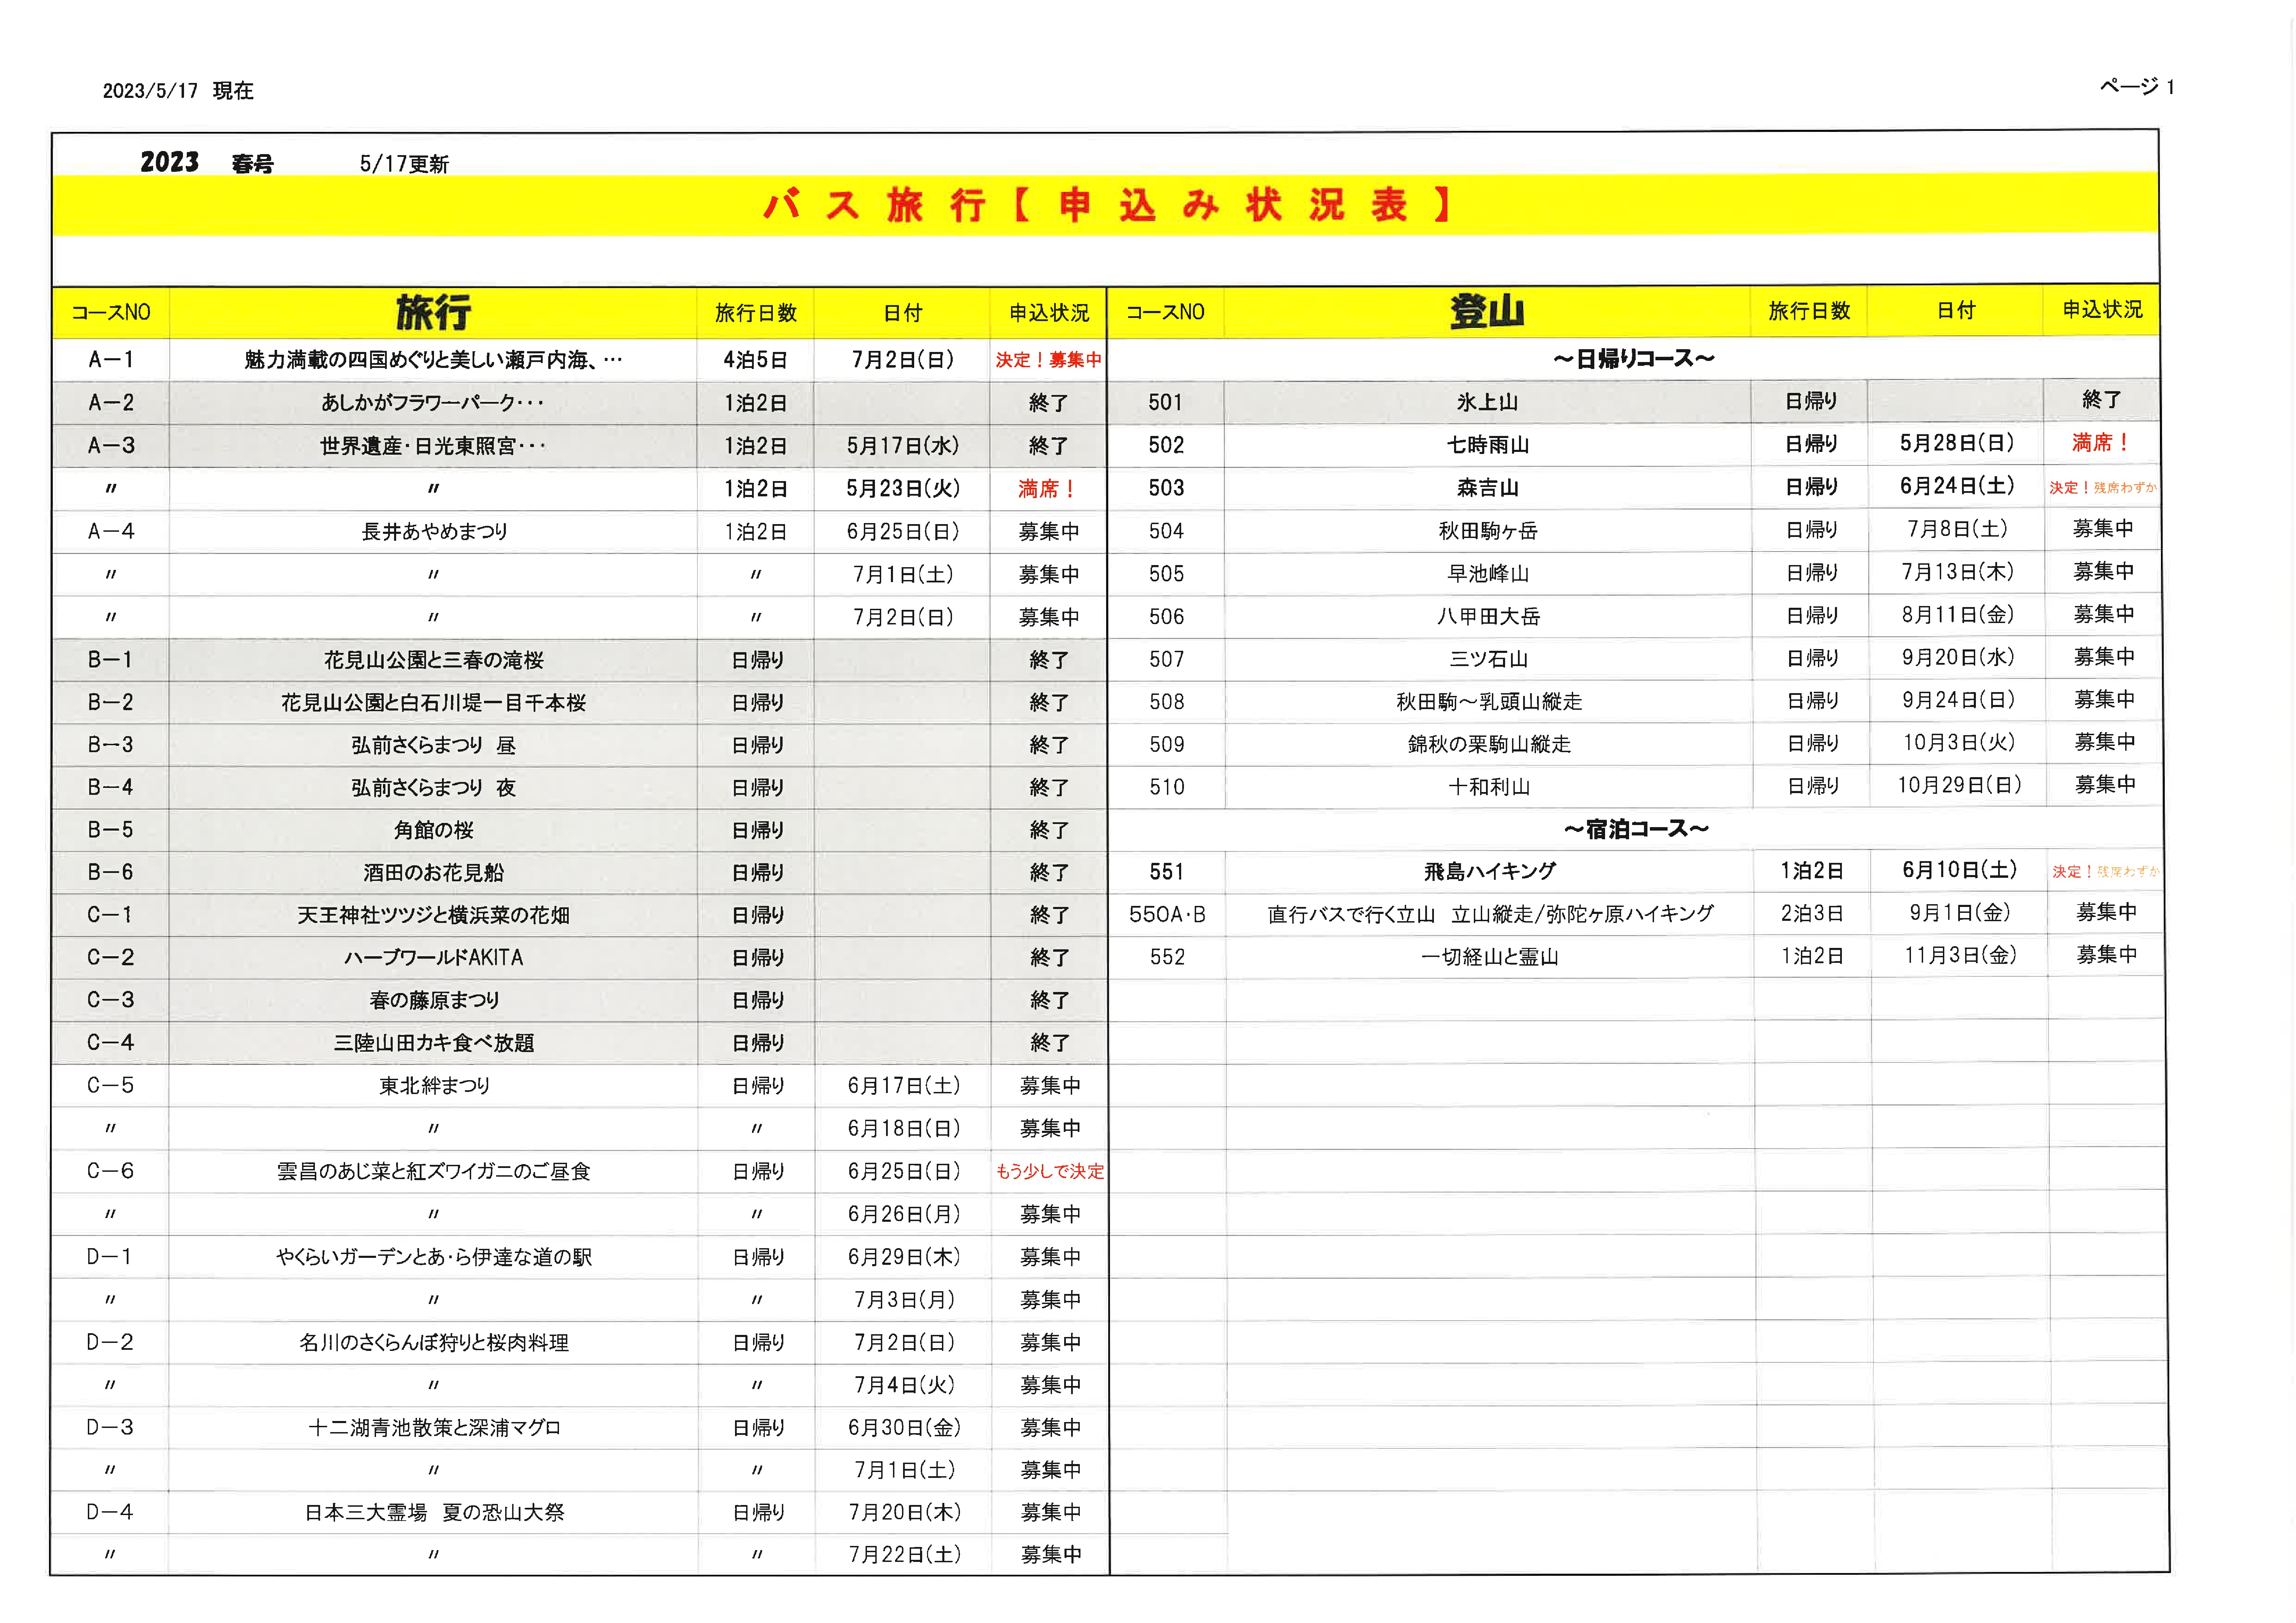Click course number 550A・B cell
Image resolution: width=2296 pixels, height=1623 pixels.
[1167, 915]
